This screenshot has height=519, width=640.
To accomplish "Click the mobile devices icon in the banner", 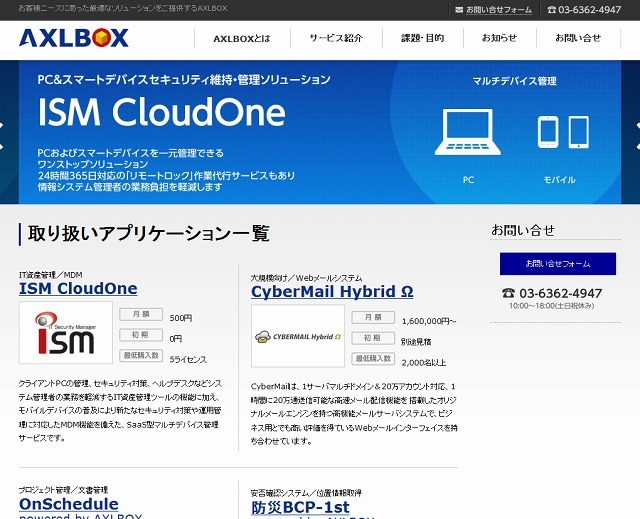I will pos(563,132).
